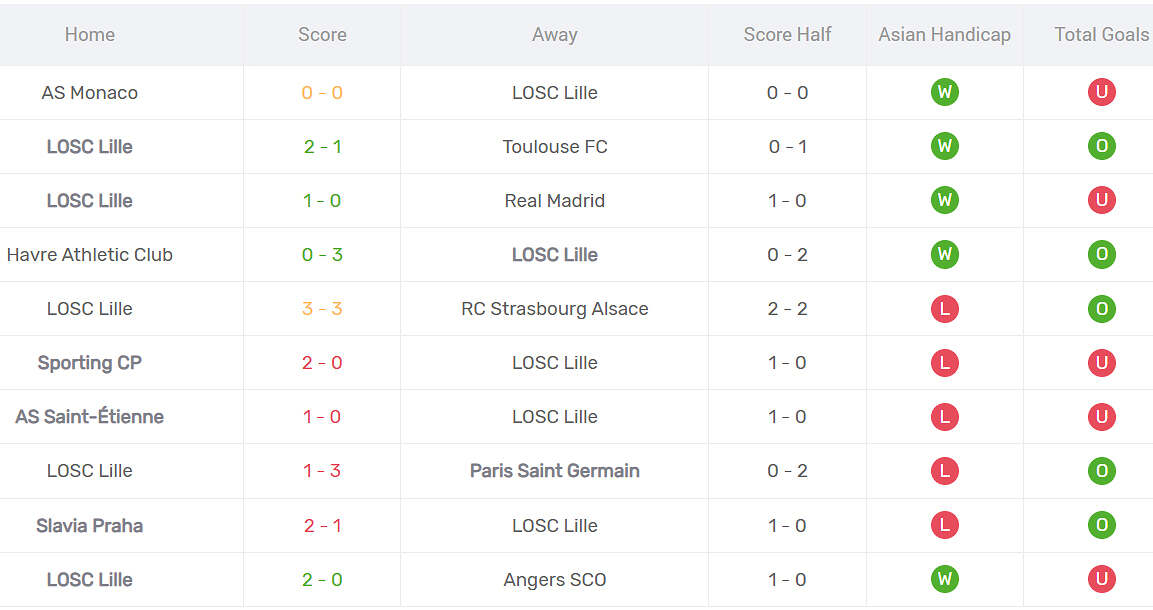Click the W badge in Real Madrid row
This screenshot has width=1153, height=610.
click(944, 200)
